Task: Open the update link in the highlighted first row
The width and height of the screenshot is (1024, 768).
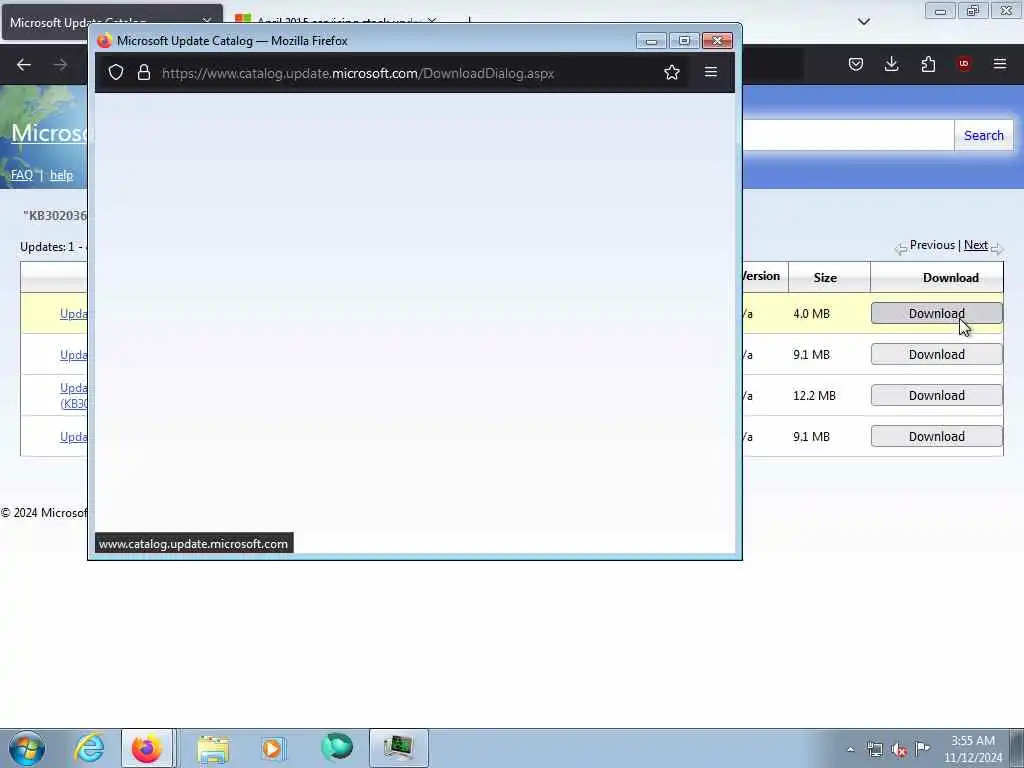Action: [x=73, y=313]
